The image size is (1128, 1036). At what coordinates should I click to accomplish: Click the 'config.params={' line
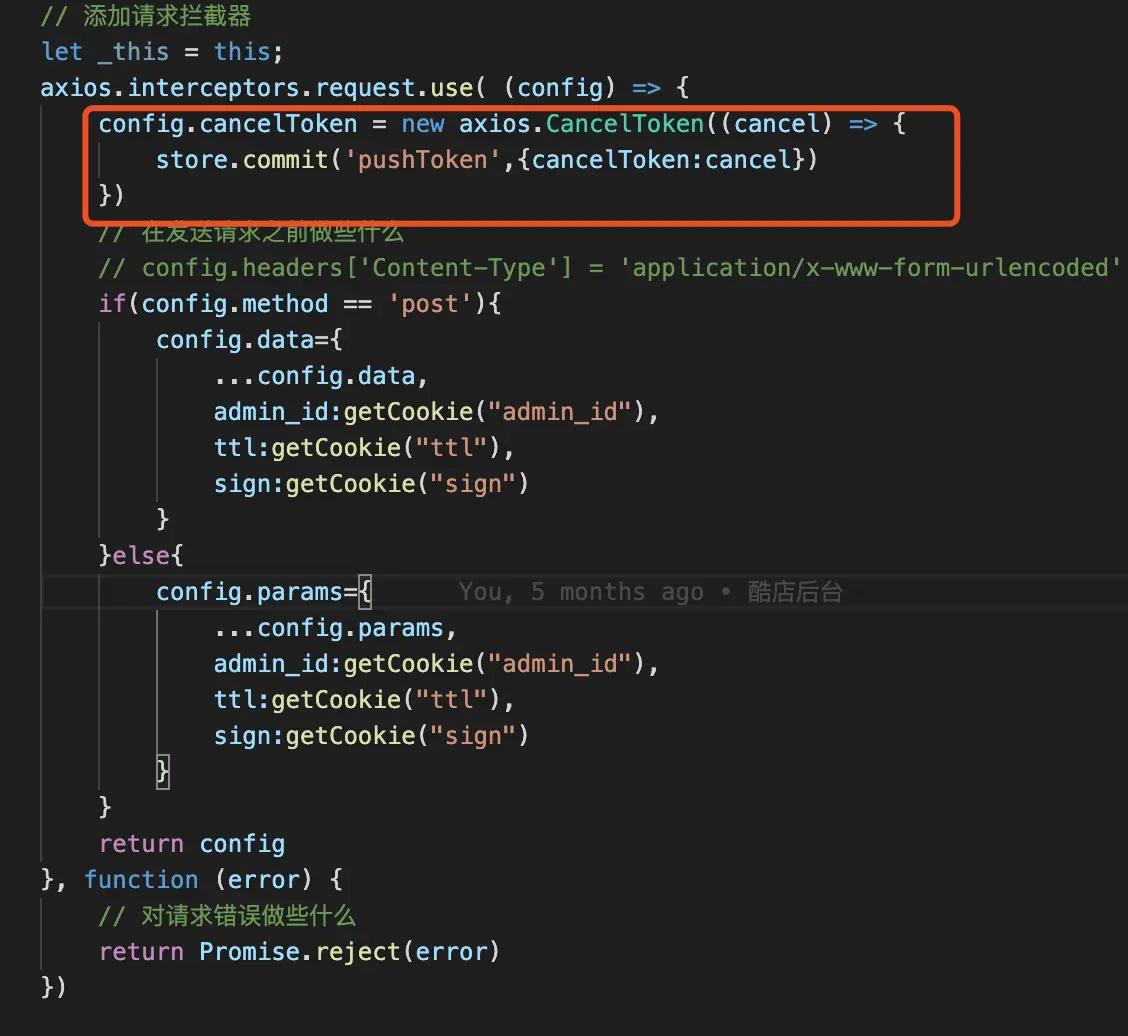click(264, 591)
